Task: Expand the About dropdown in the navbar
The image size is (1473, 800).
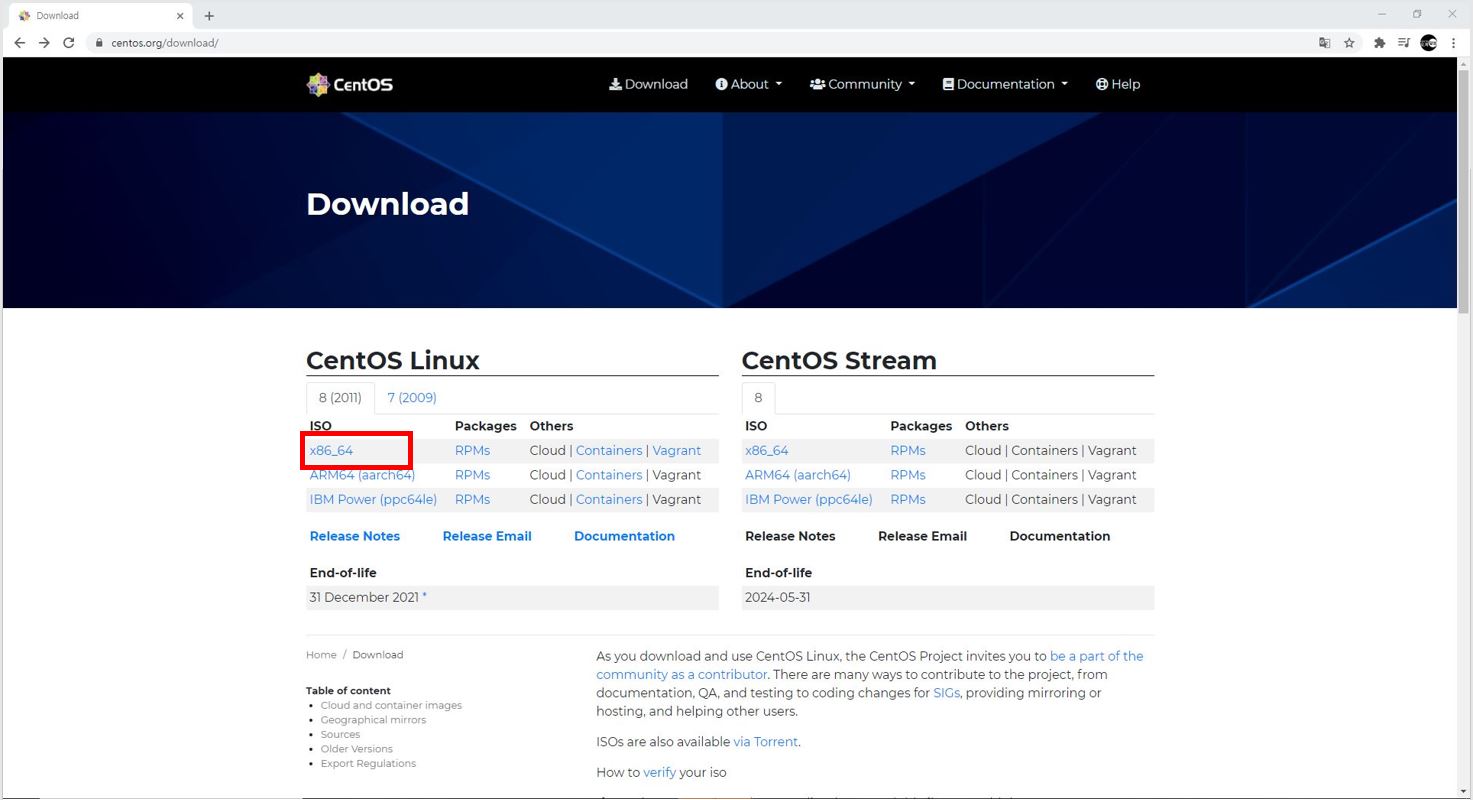Action: click(x=748, y=84)
